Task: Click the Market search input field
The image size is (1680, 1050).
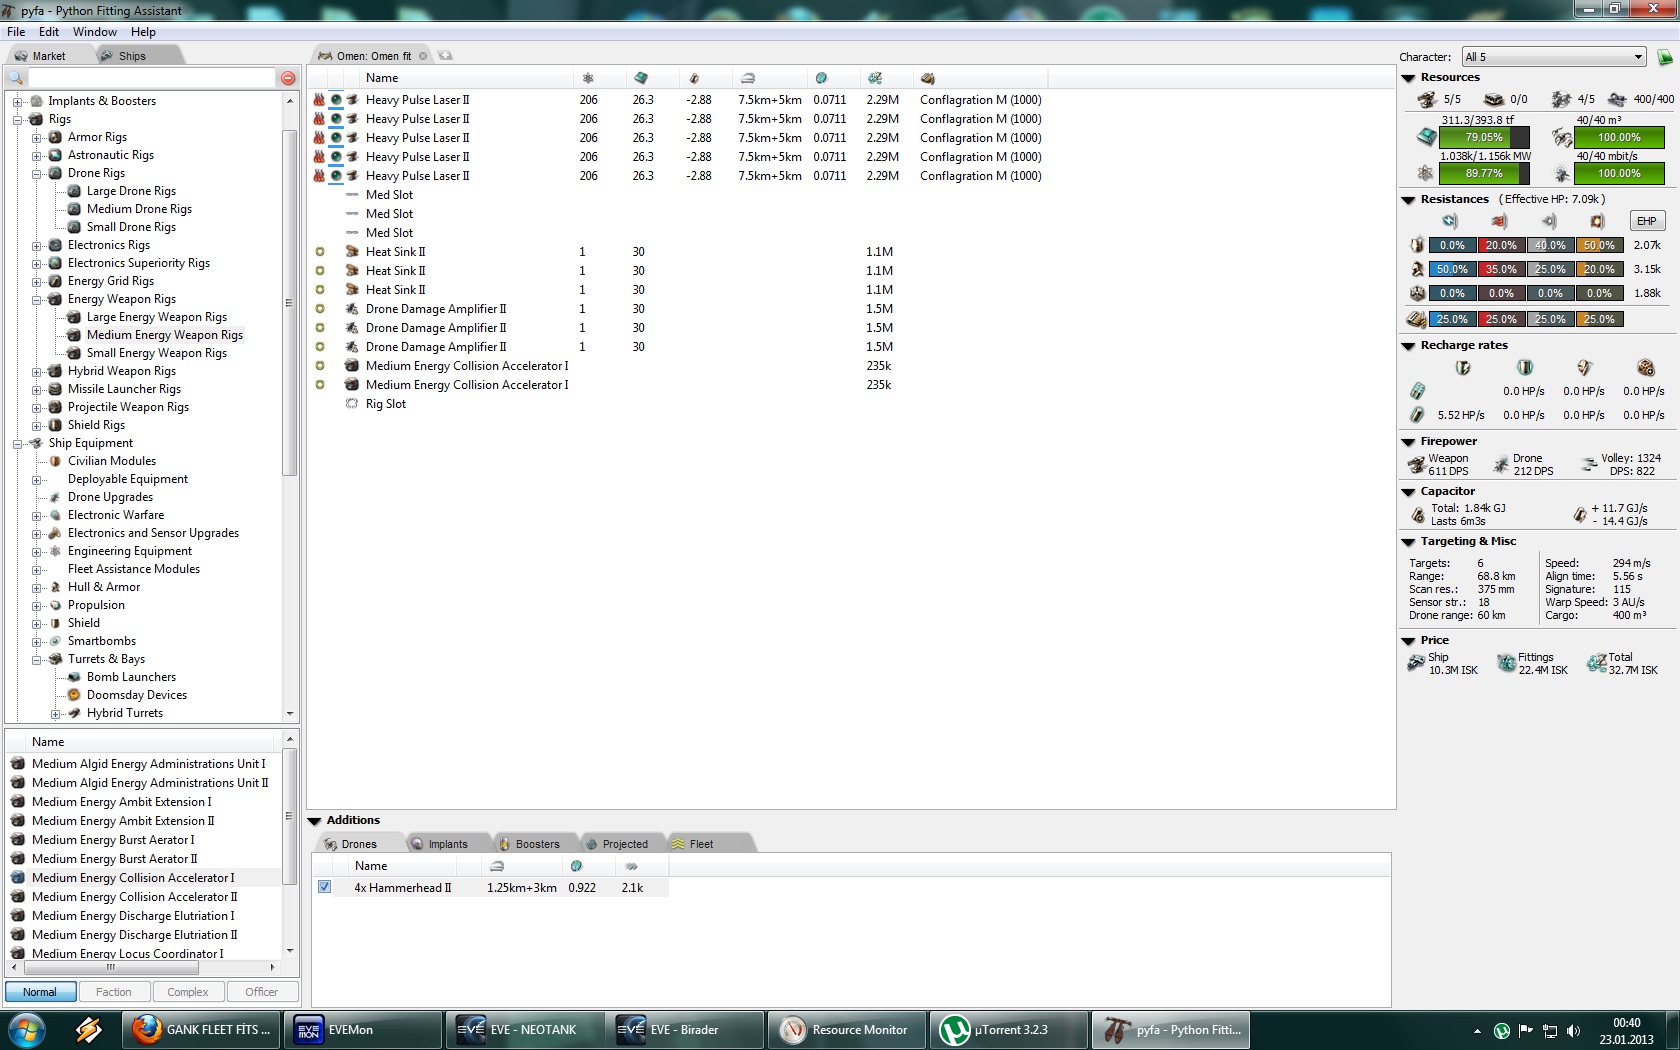Action: tap(151, 78)
